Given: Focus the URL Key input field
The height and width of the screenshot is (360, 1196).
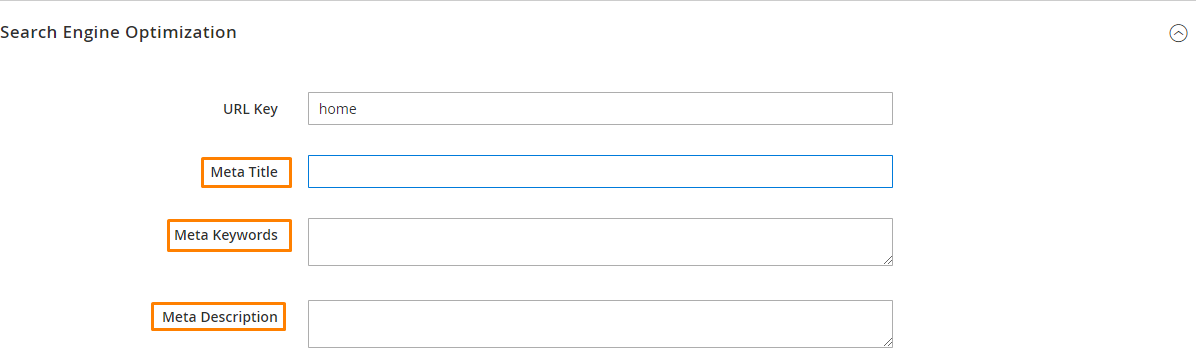Looking at the screenshot, I should pyautogui.click(x=600, y=109).
